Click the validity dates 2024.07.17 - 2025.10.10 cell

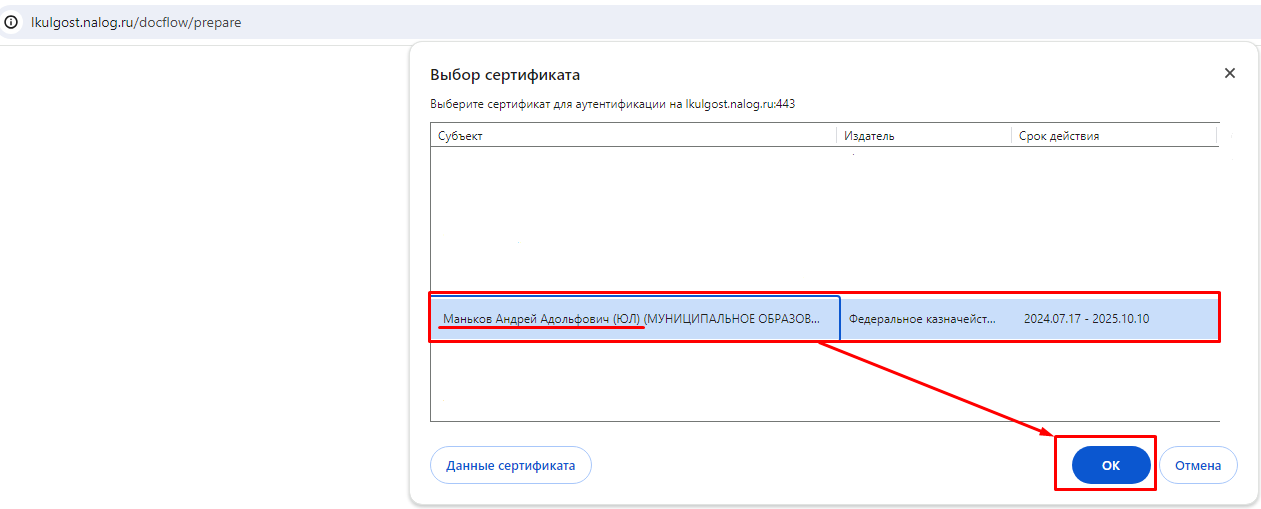(1086, 319)
